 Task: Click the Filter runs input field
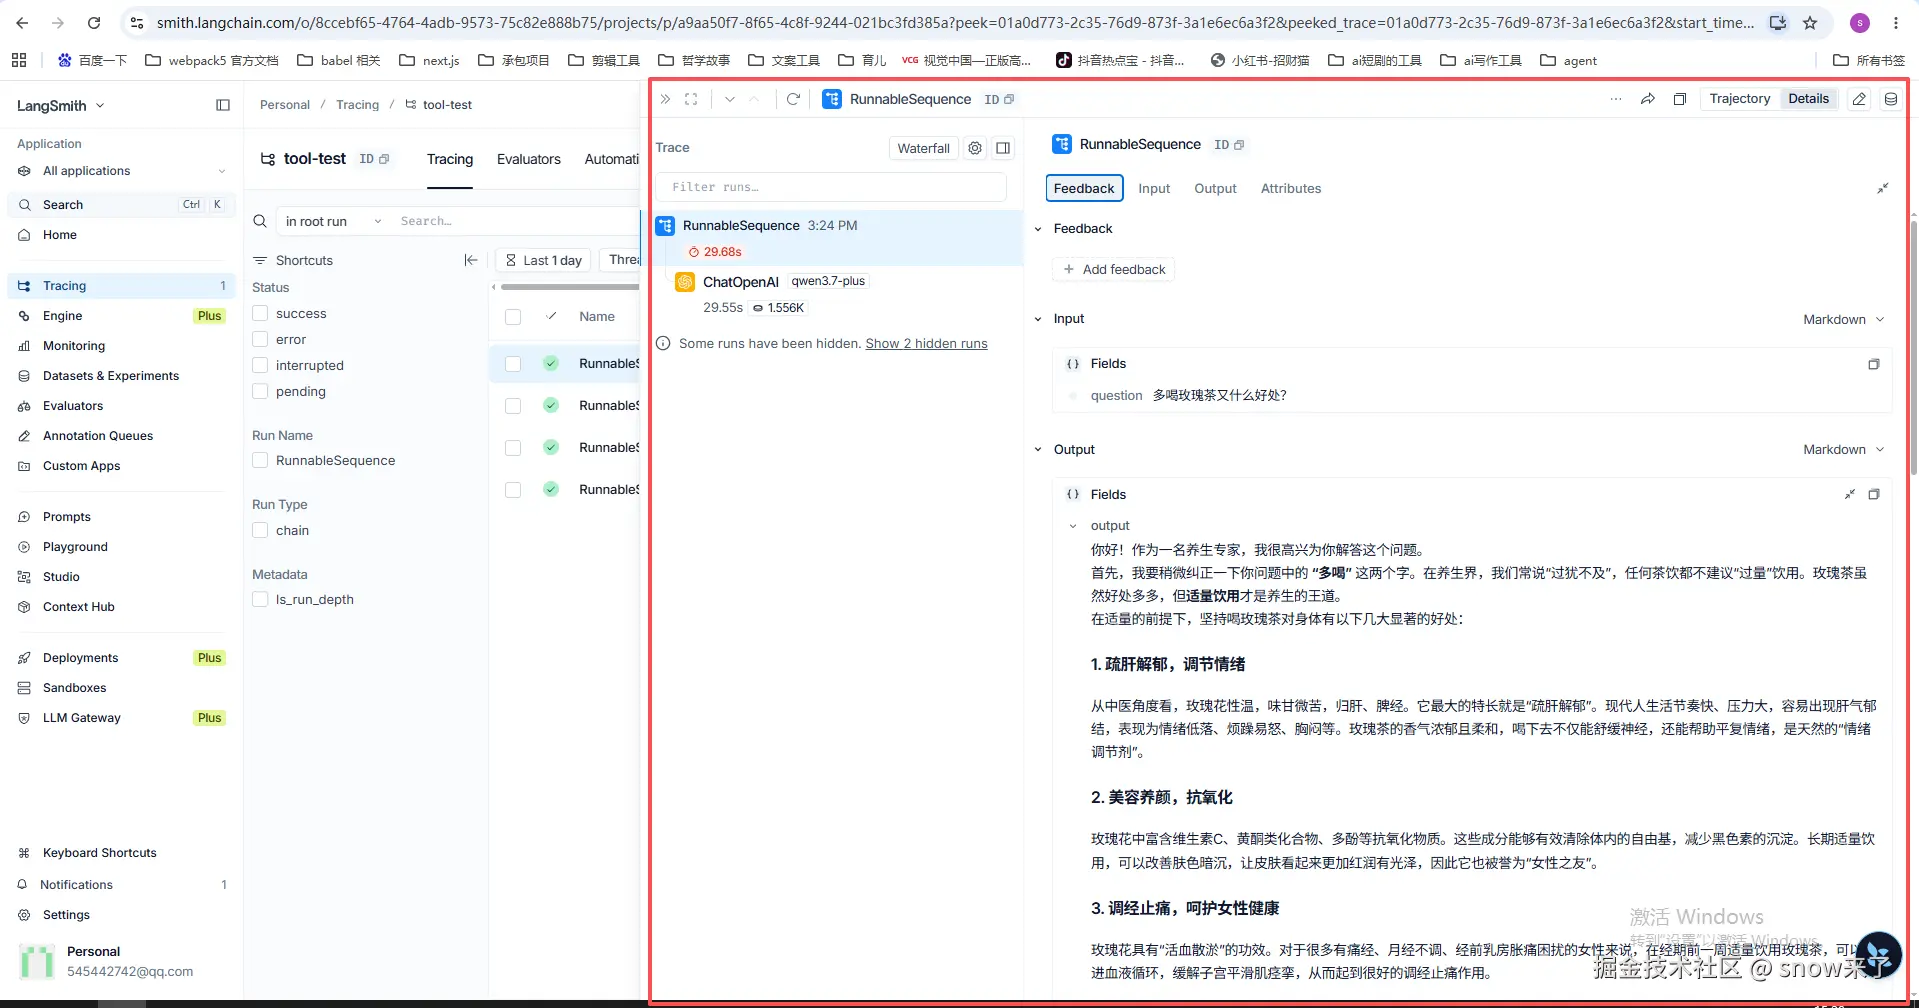[x=831, y=187]
